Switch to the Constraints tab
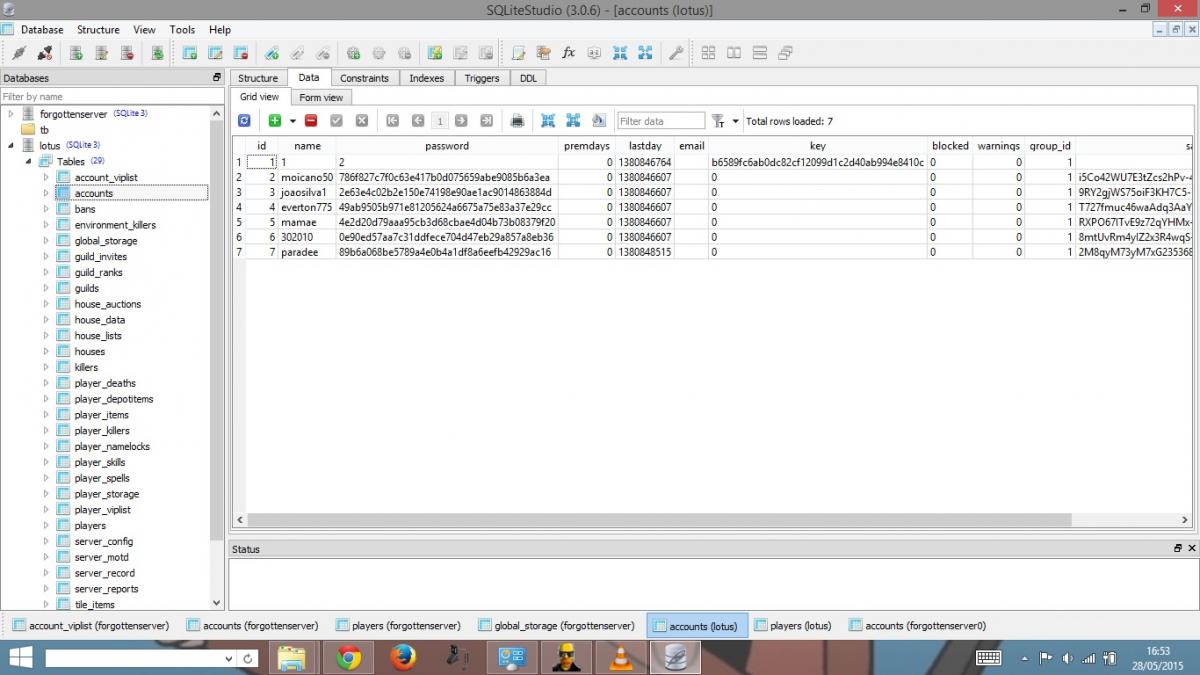This screenshot has width=1200, height=675. (x=364, y=78)
